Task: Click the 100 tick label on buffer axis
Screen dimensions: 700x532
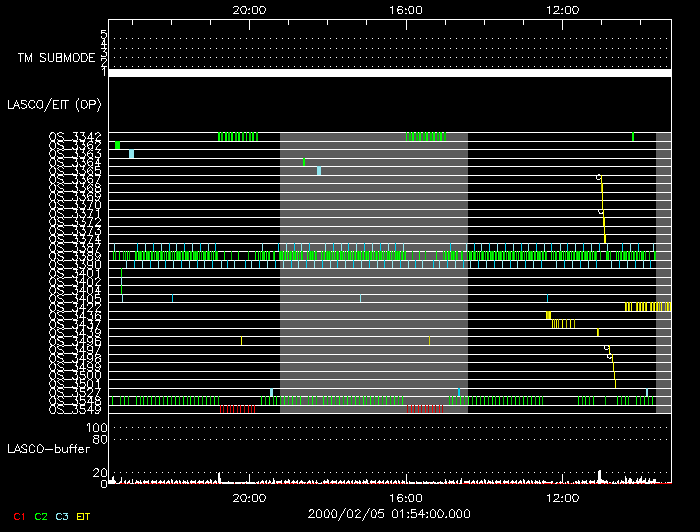Action: point(96,428)
